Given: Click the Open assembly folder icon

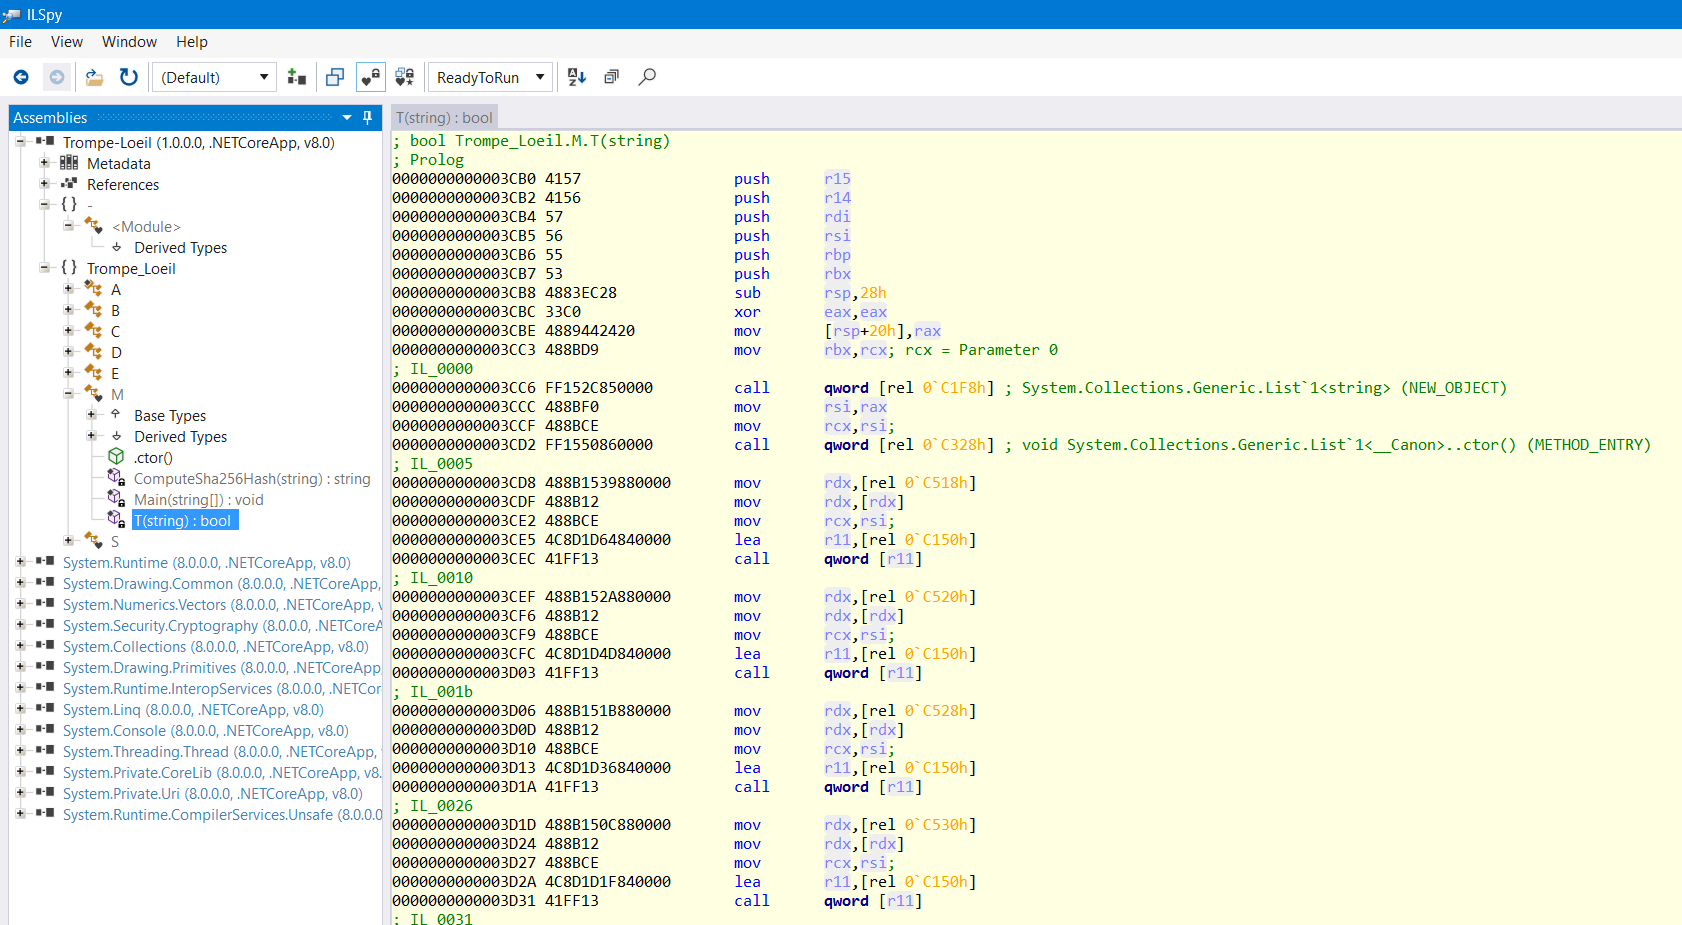Looking at the screenshot, I should click(x=94, y=77).
